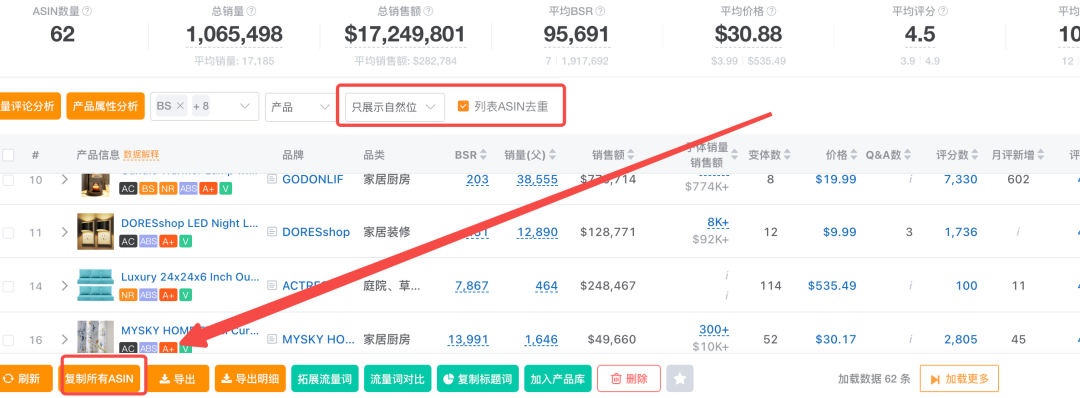Viewport: 1080px width, 398px height.
Task: Click the child sales value 8K+
Action: [718, 222]
